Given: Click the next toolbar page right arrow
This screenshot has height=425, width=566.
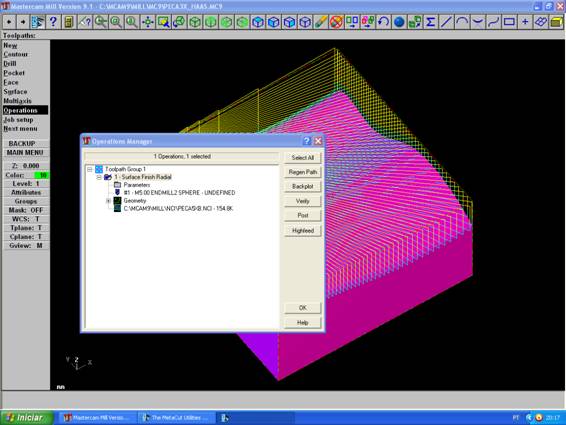Looking at the screenshot, I should click(23, 22).
